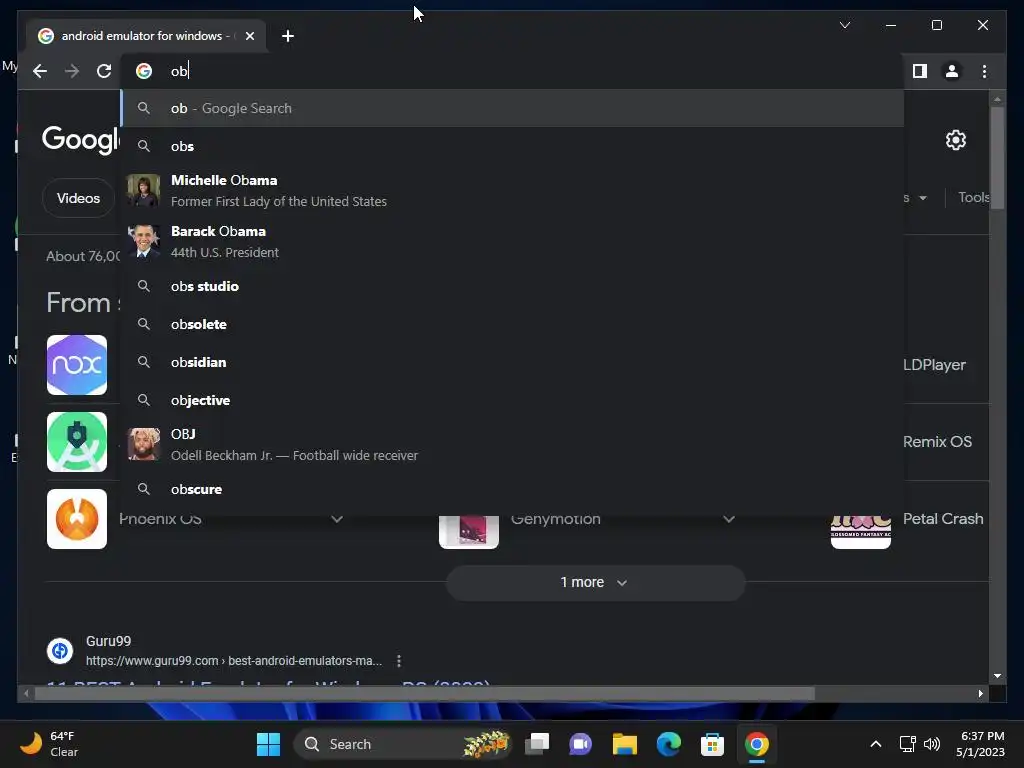This screenshot has width=1024, height=768.
Task: Open Task View on taskbar
Action: tap(537, 744)
